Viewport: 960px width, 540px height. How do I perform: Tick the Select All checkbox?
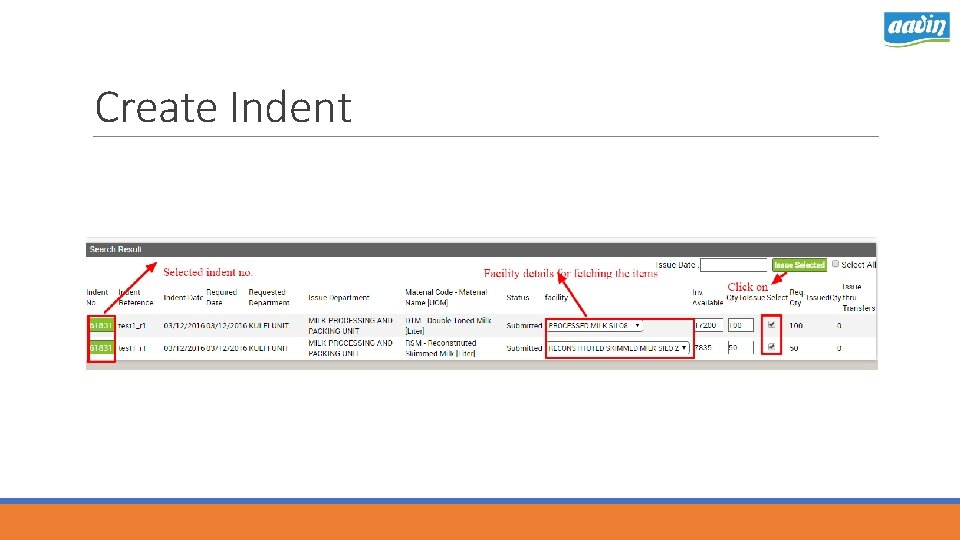coord(835,264)
